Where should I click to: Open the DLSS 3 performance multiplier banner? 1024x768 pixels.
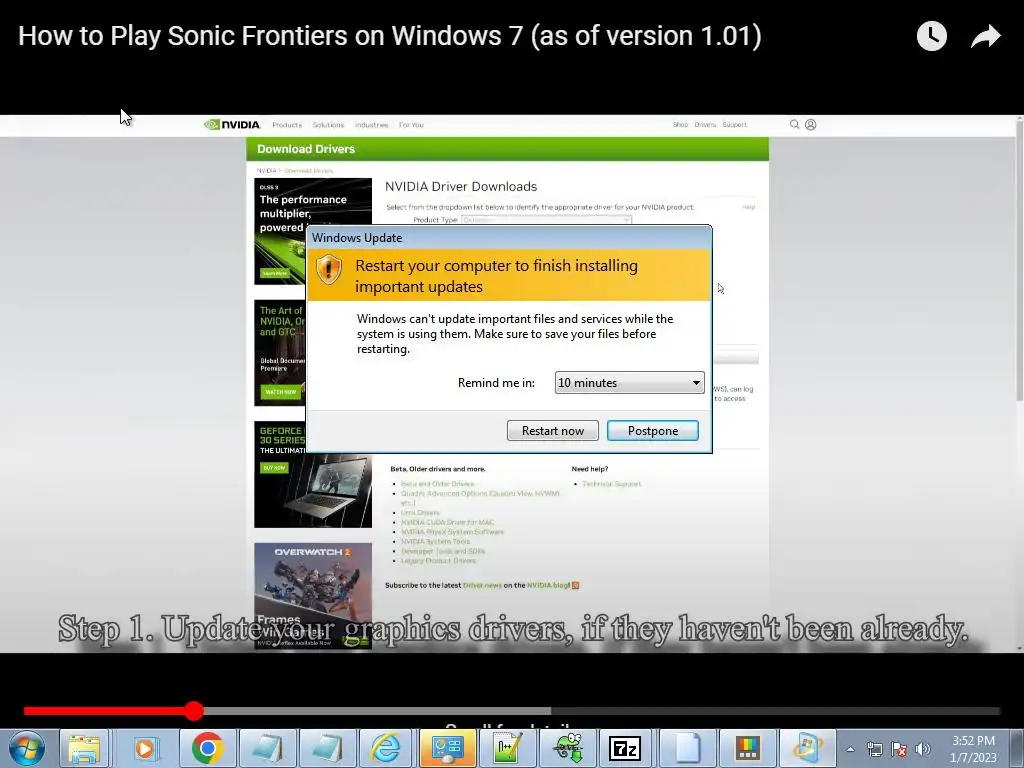[x=313, y=231]
